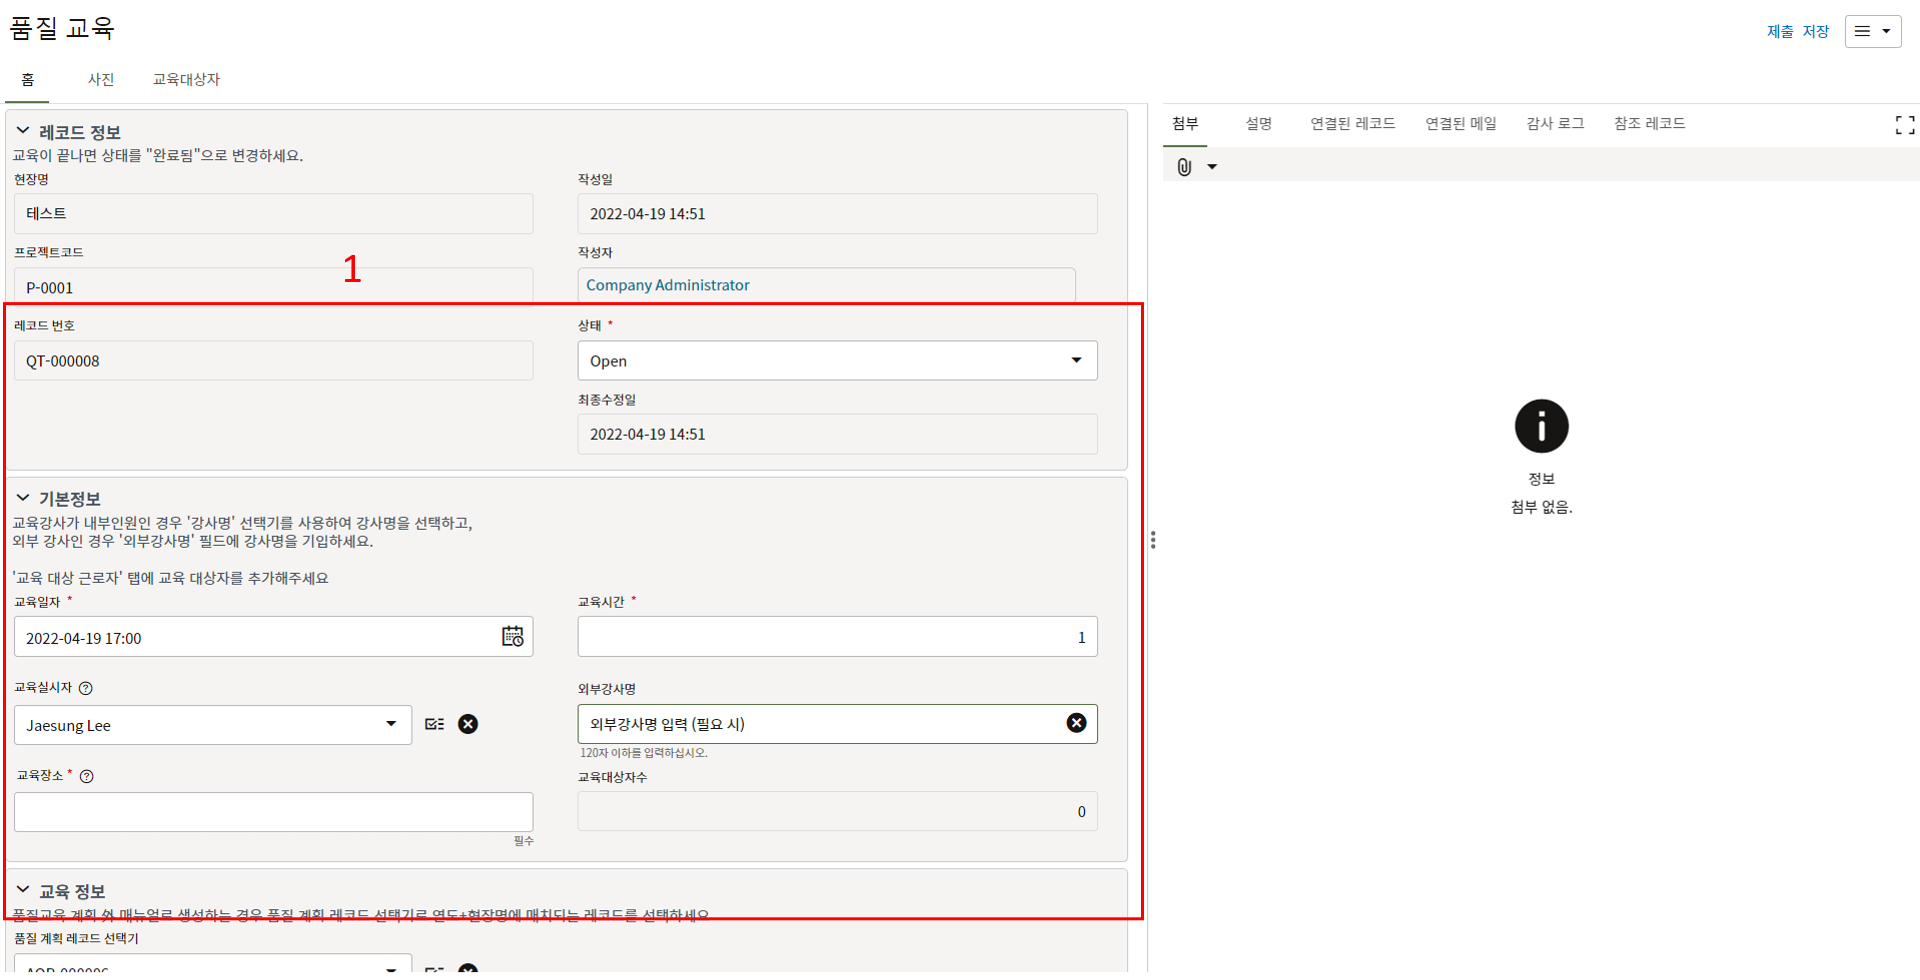Open the hamburger menu at top right
This screenshot has width=1920, height=980.
click(x=1872, y=31)
